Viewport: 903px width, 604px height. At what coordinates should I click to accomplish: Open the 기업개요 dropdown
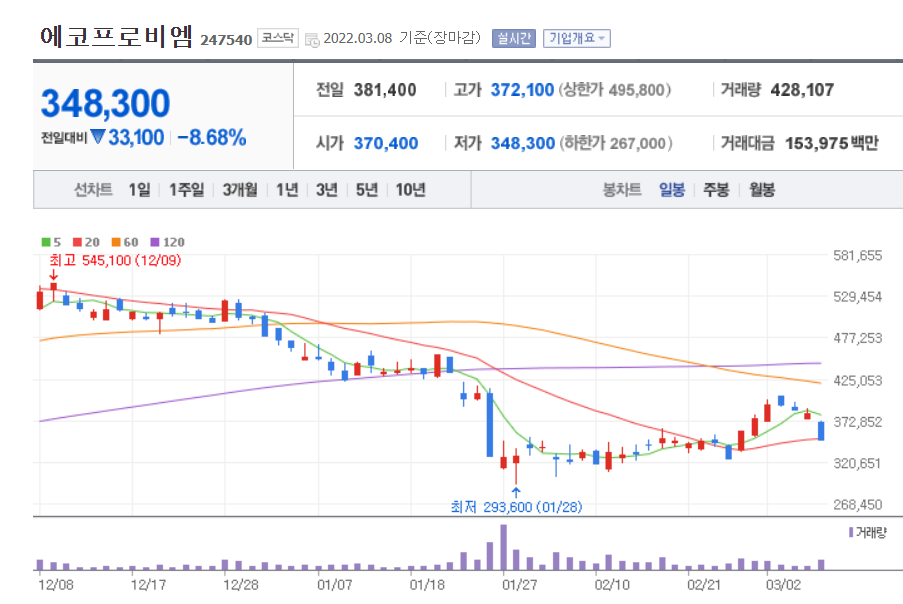point(576,39)
